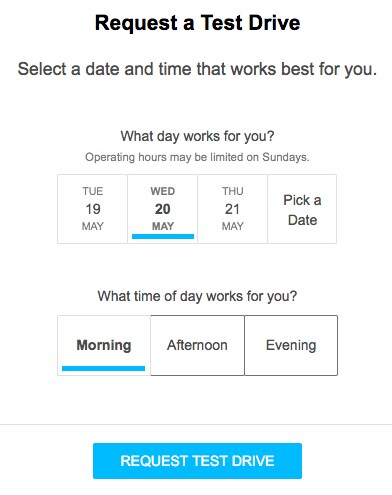392x495 pixels.
Task: Click the What time of day works label
Action: click(197, 296)
